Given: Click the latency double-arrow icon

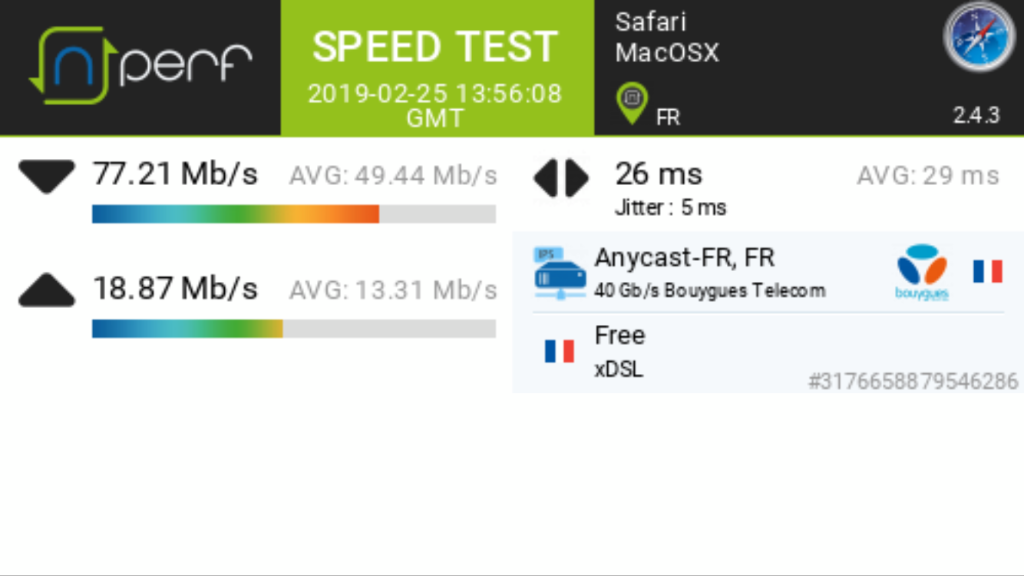Looking at the screenshot, I should (x=561, y=178).
